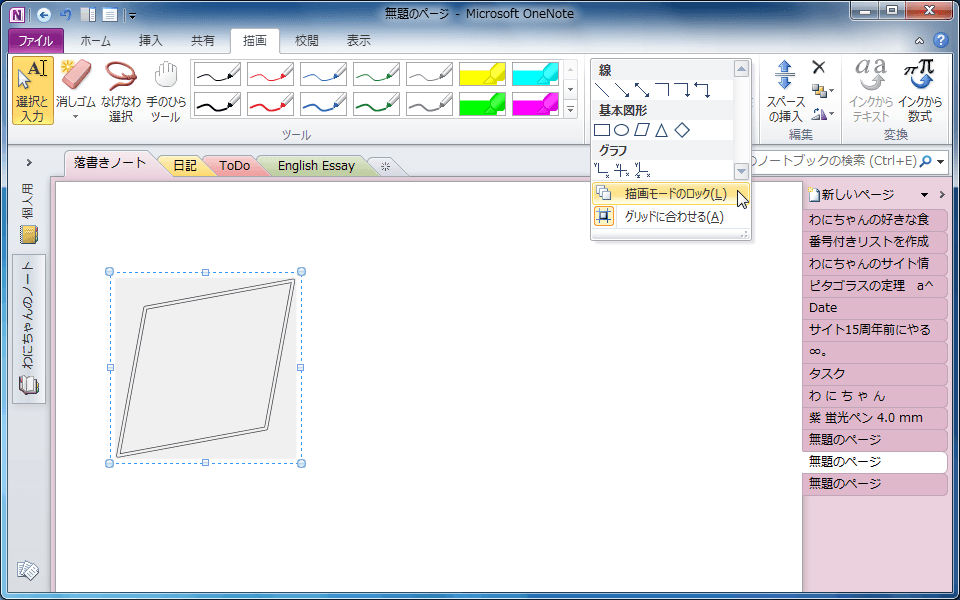Image resolution: width=960 pixels, height=600 pixels.
Task: Click 新しいページ to add a page
Action: pos(851,195)
